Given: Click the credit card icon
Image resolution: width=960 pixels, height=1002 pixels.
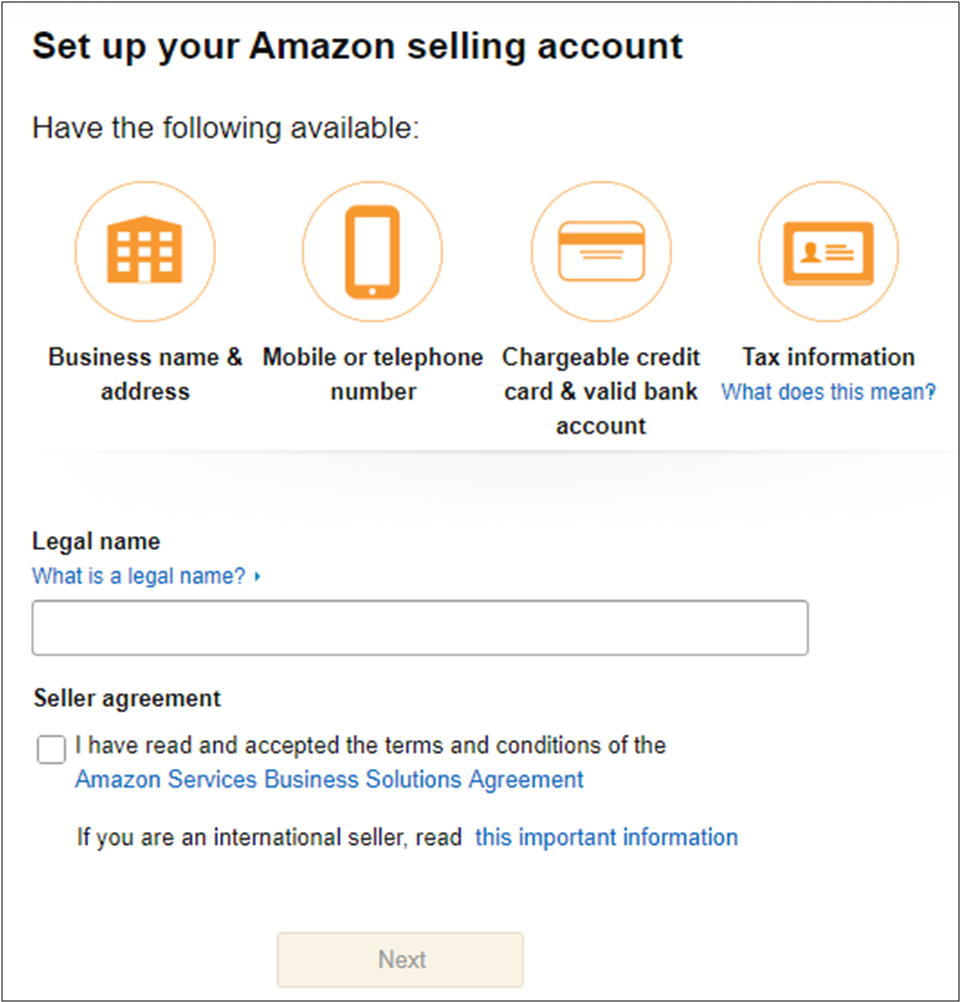Looking at the screenshot, I should click(x=601, y=250).
